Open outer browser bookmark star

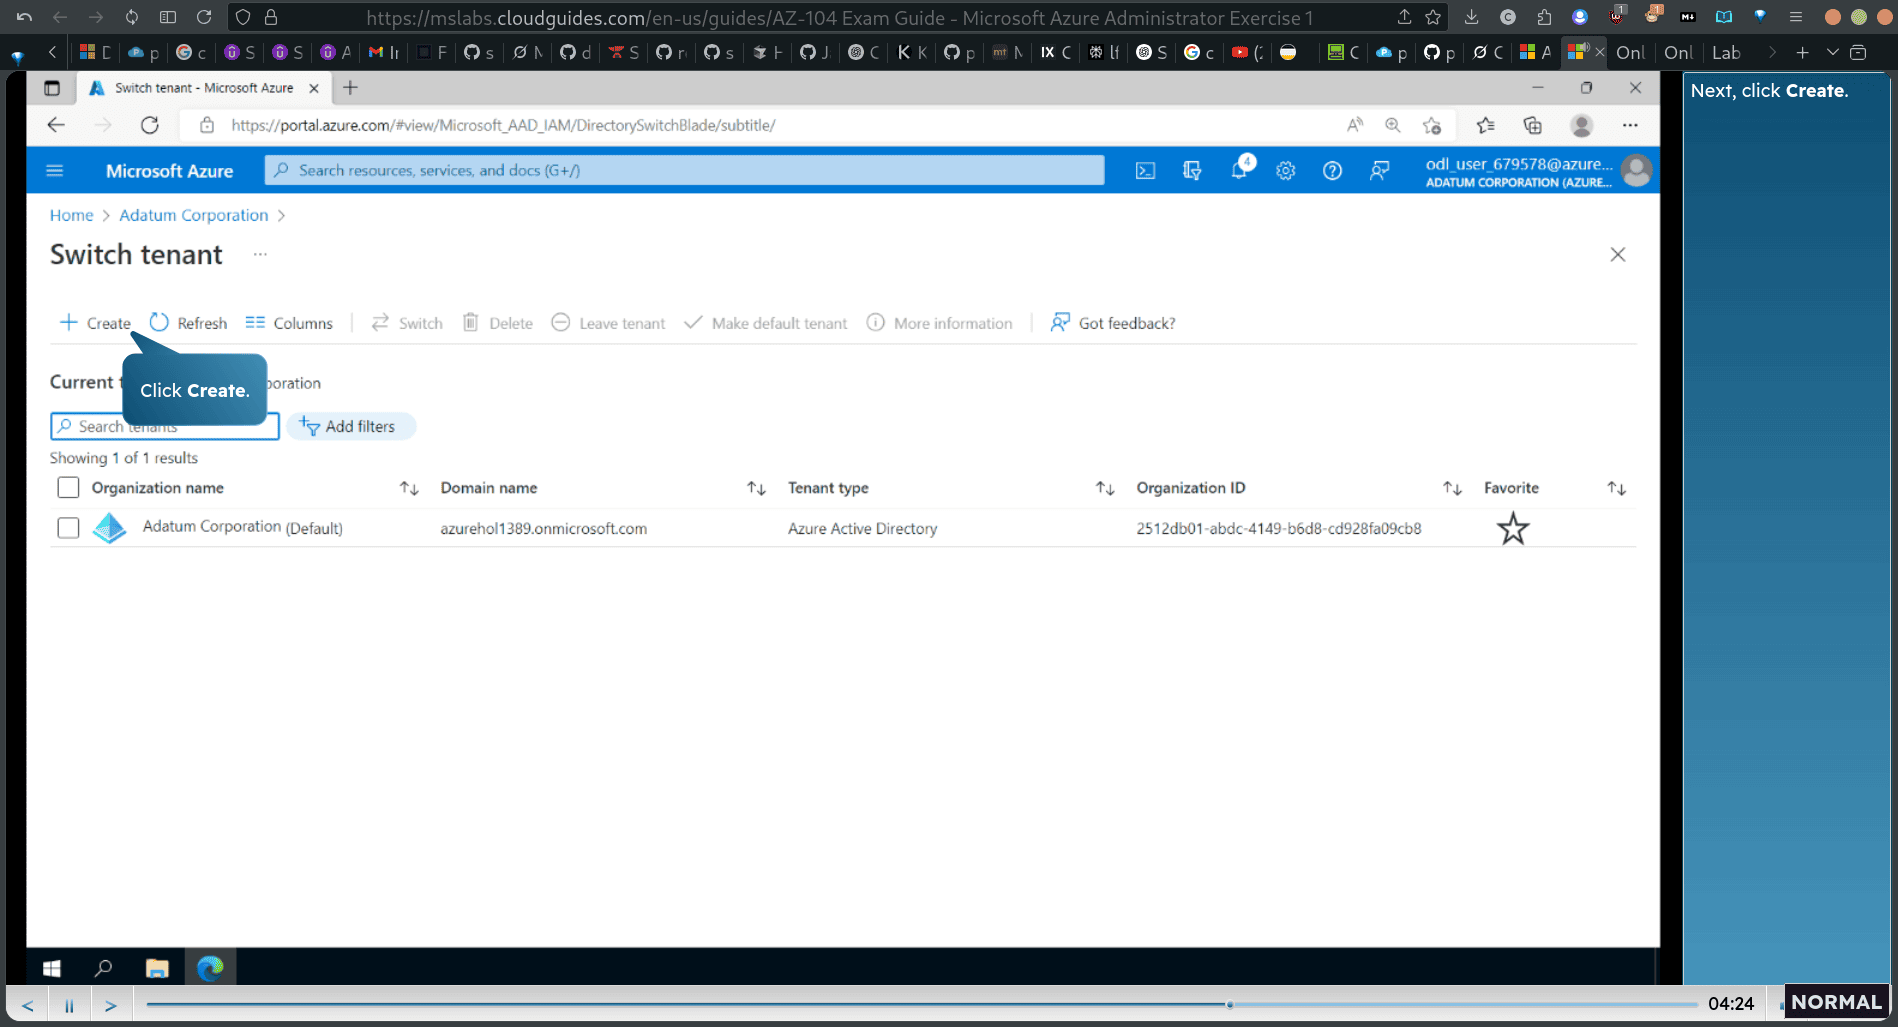pyautogui.click(x=1433, y=17)
